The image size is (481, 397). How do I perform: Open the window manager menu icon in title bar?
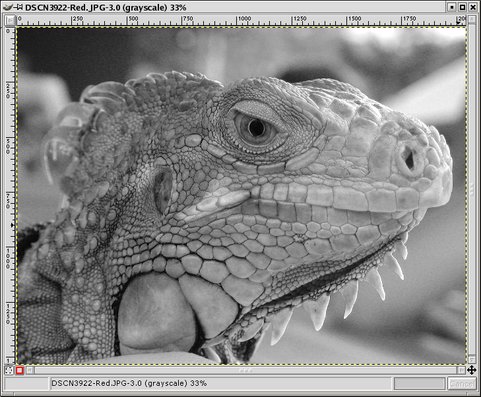point(8,7)
